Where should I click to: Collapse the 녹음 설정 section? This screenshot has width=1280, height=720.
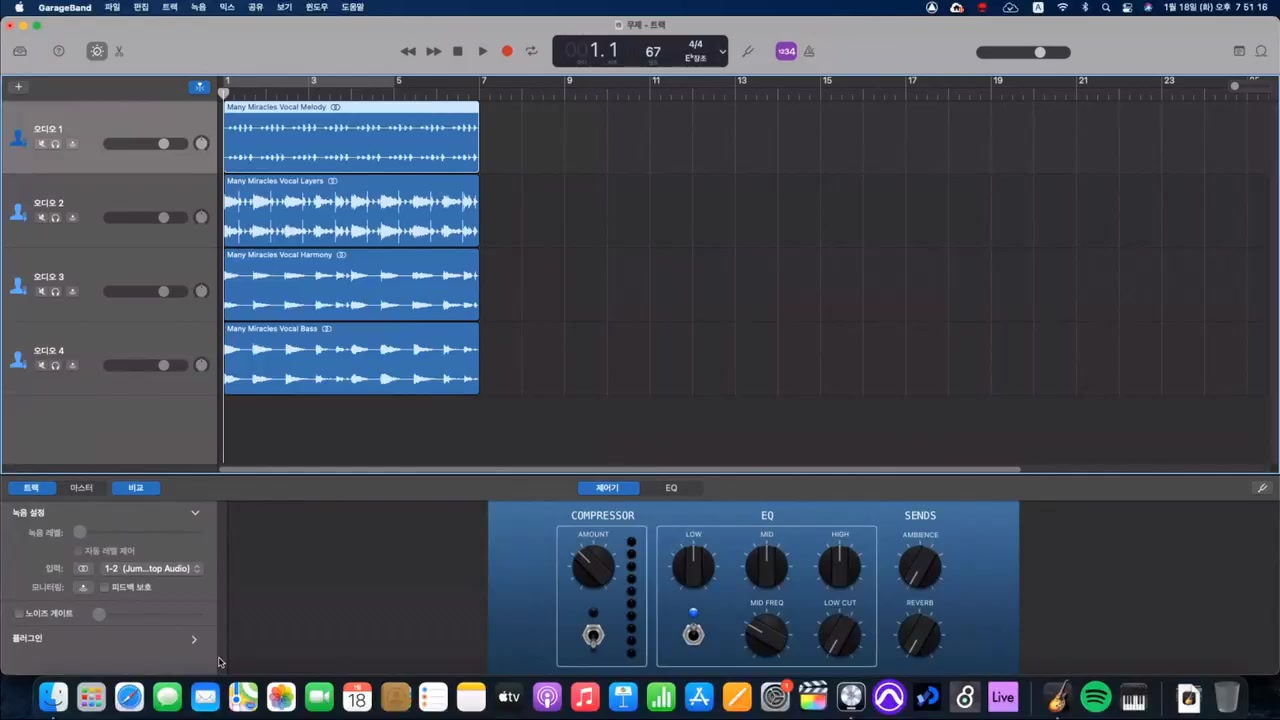pyautogui.click(x=195, y=512)
